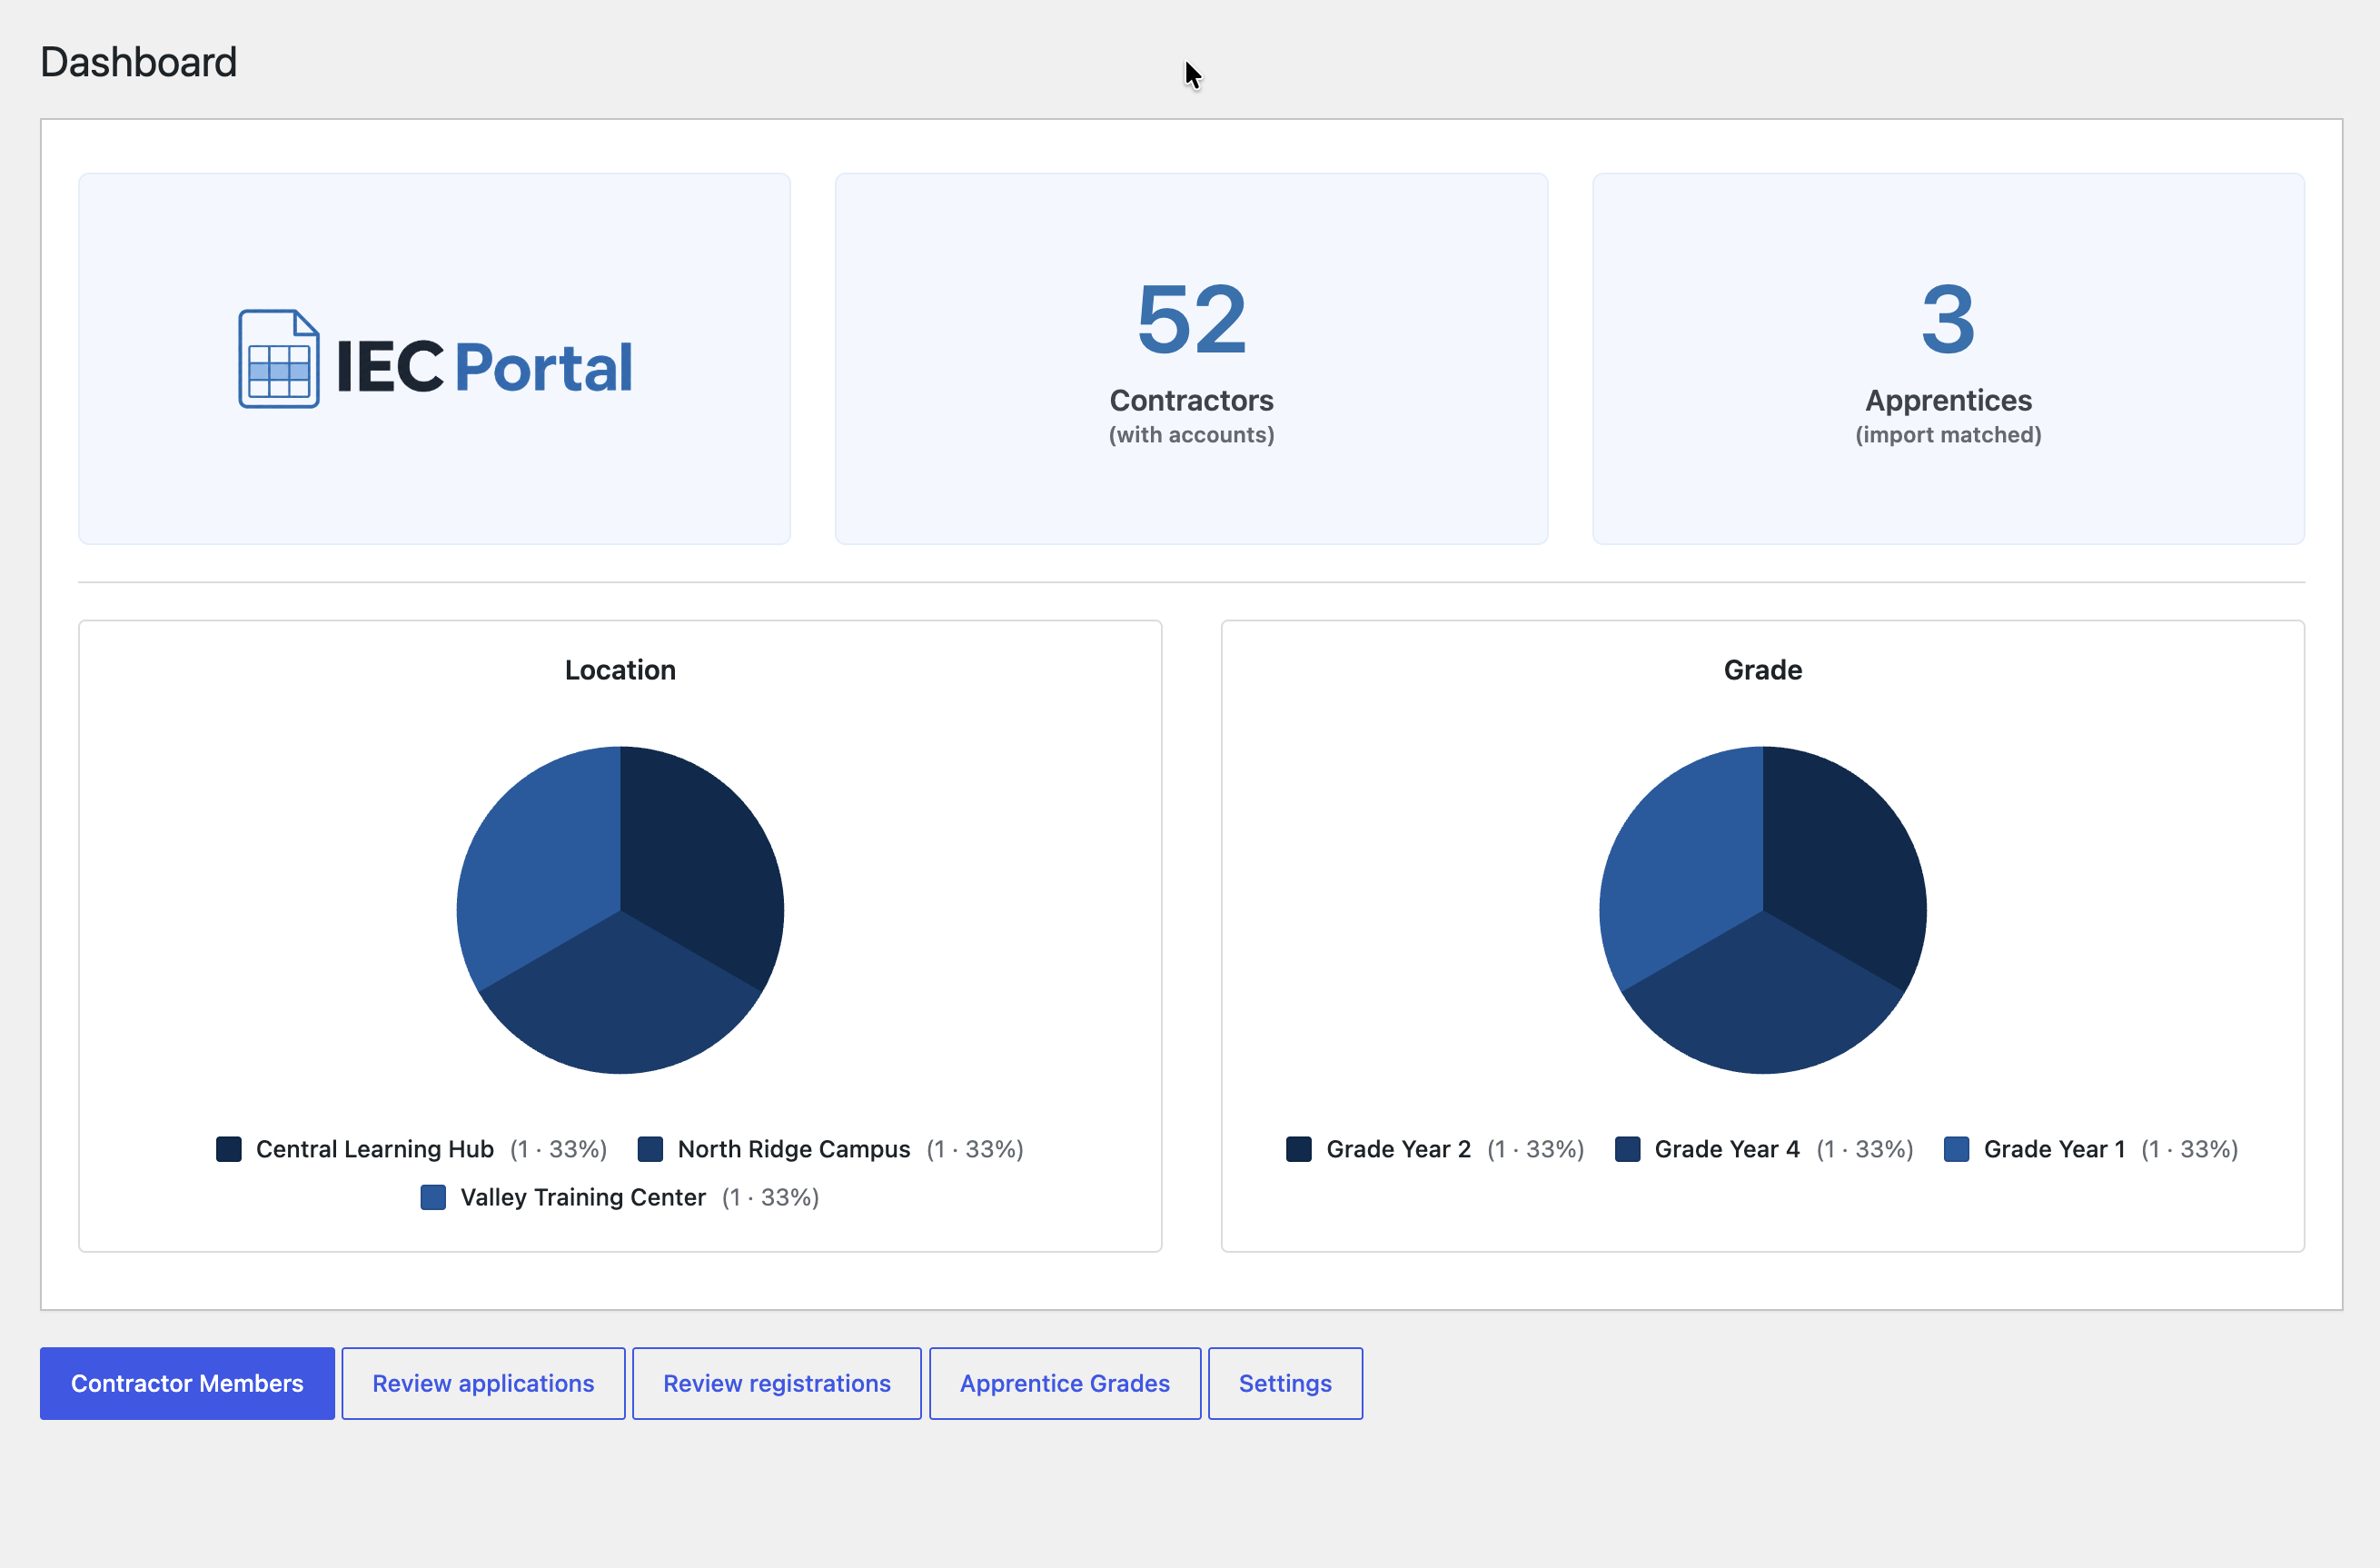The height and width of the screenshot is (1568, 2380).
Task: Switch to Review applications tab
Action: pyautogui.click(x=483, y=1383)
